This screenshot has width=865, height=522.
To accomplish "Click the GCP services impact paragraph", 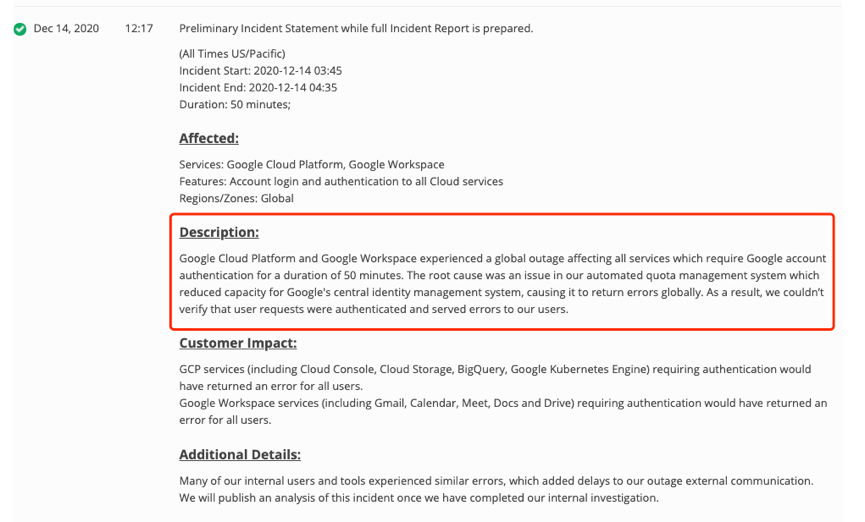I will tap(495, 377).
